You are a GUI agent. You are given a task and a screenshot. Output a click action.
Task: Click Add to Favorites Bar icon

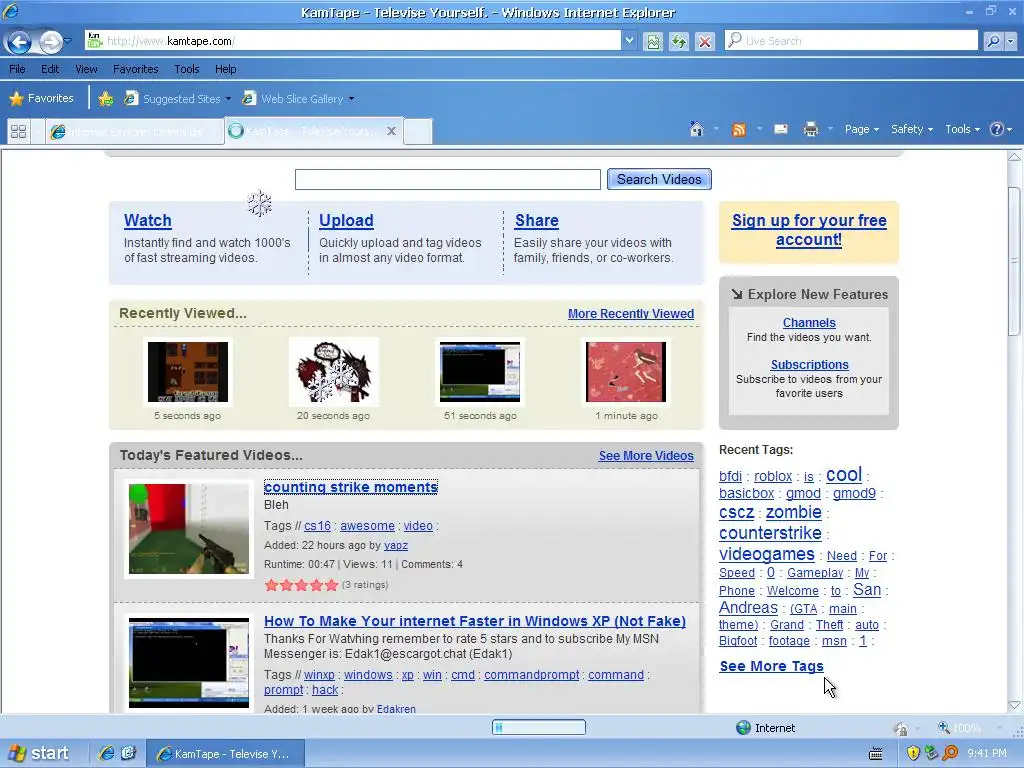point(105,99)
